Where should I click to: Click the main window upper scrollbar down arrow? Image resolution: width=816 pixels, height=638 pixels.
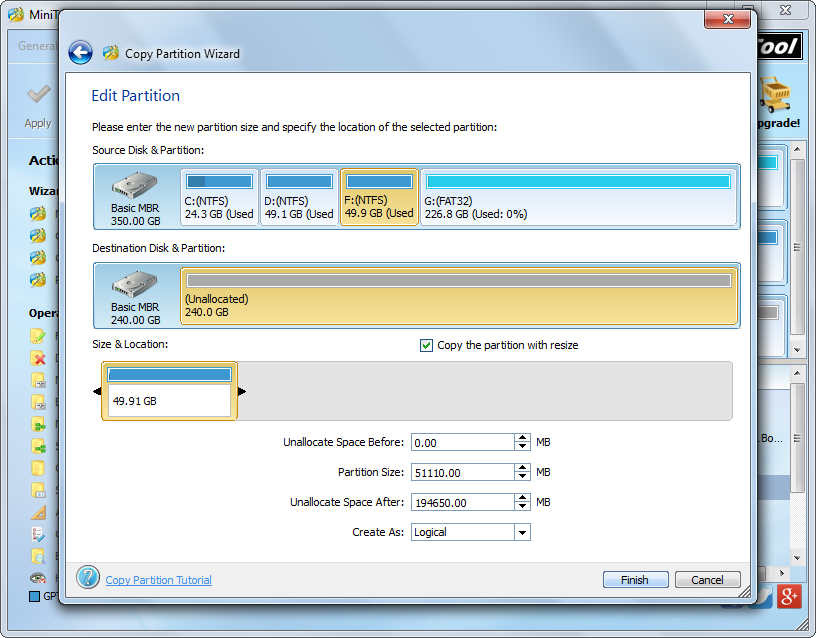[x=797, y=350]
